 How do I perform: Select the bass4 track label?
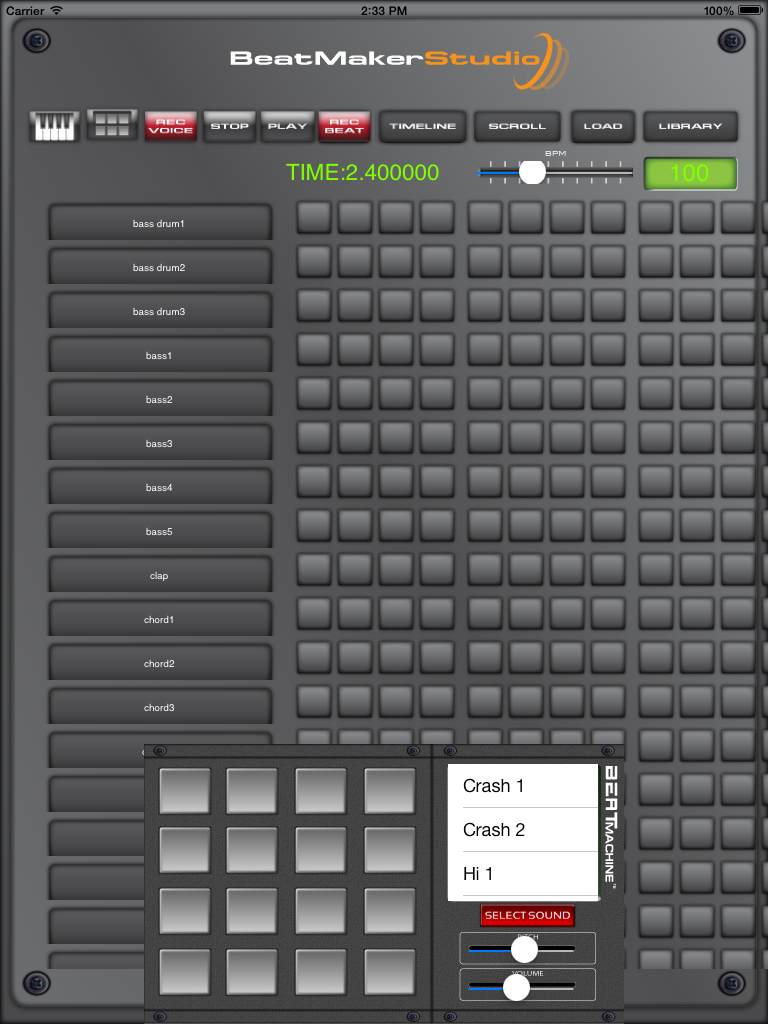159,487
